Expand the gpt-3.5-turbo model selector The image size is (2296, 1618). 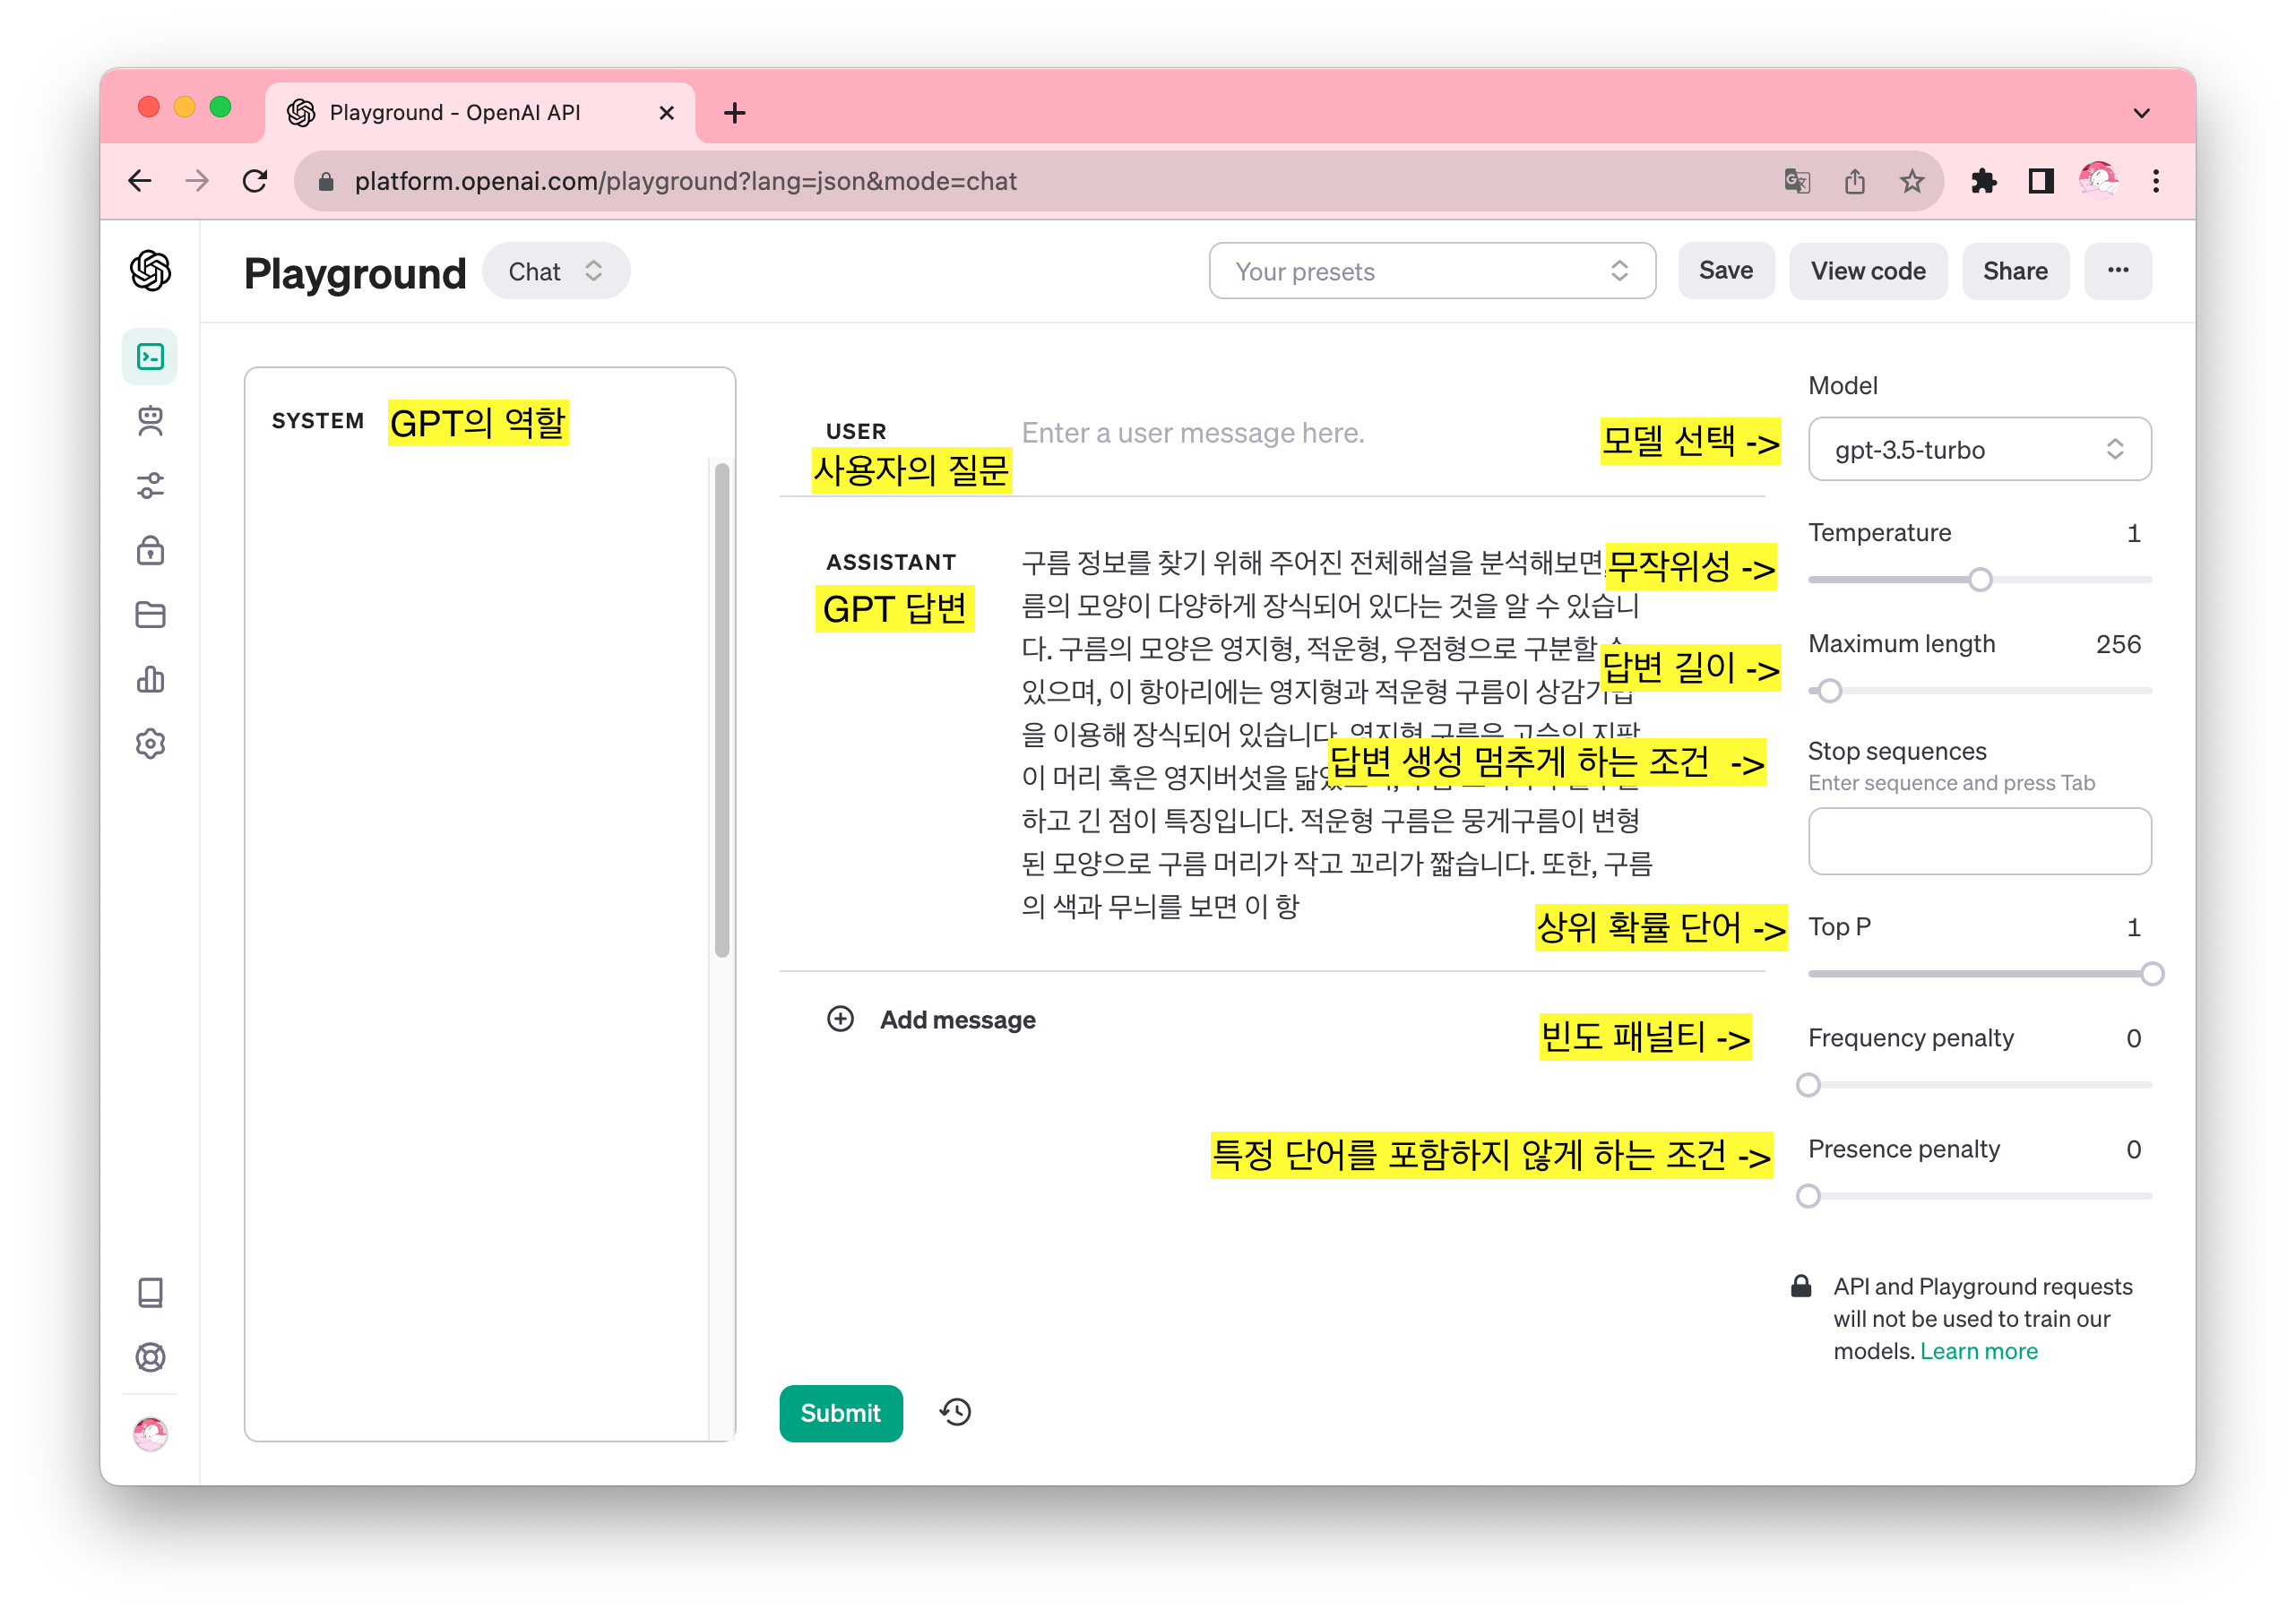[1978, 449]
